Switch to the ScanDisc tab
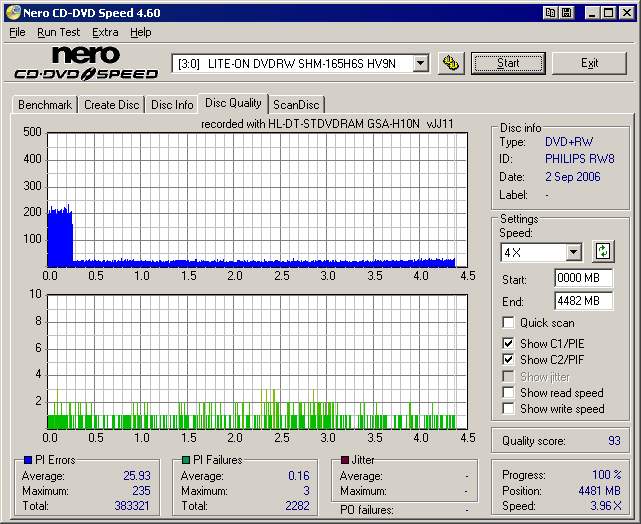 [x=296, y=104]
